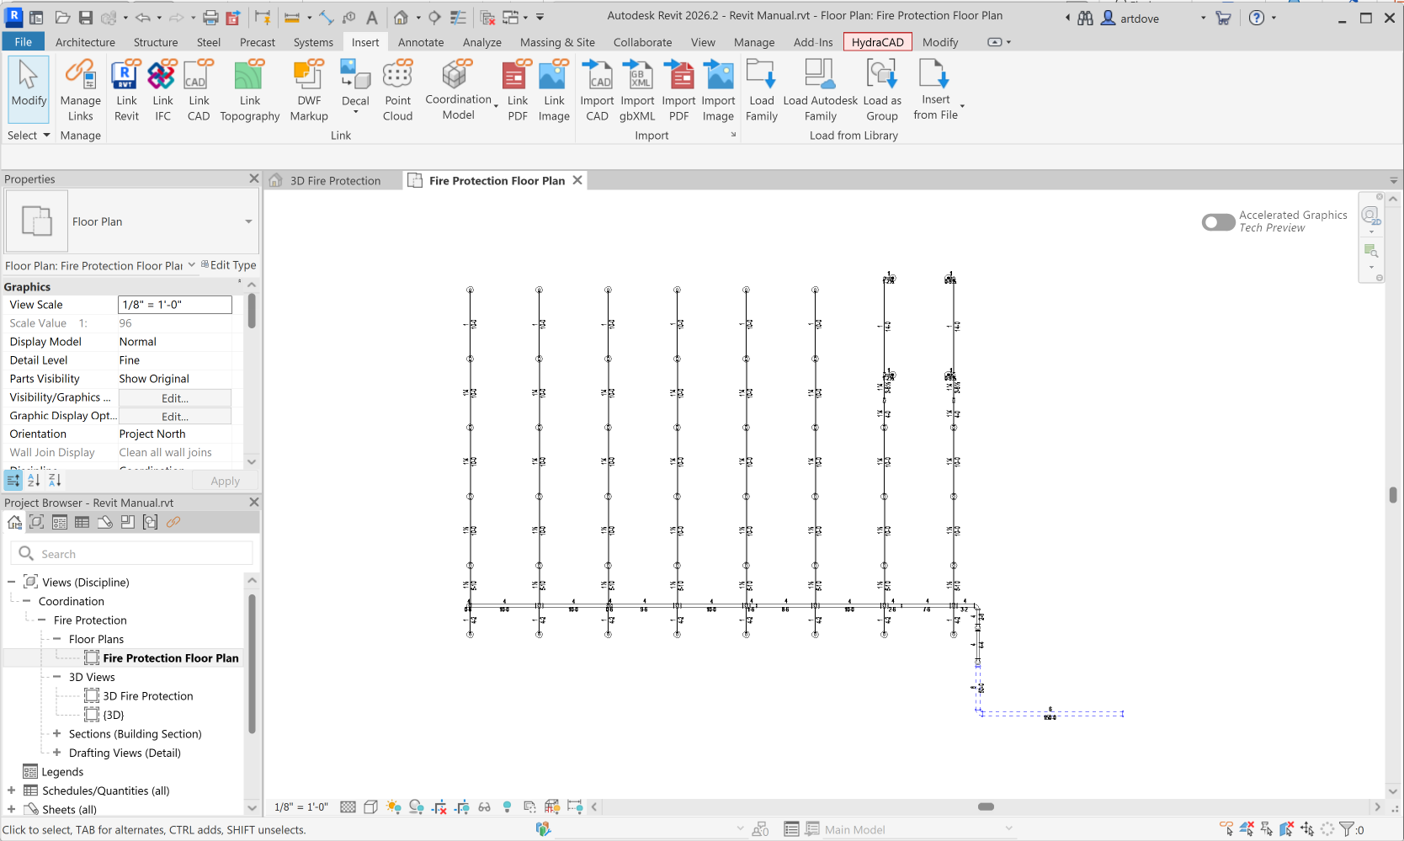The image size is (1404, 841).
Task: Toggle Drag Elements on Selection
Action: pos(1307,829)
